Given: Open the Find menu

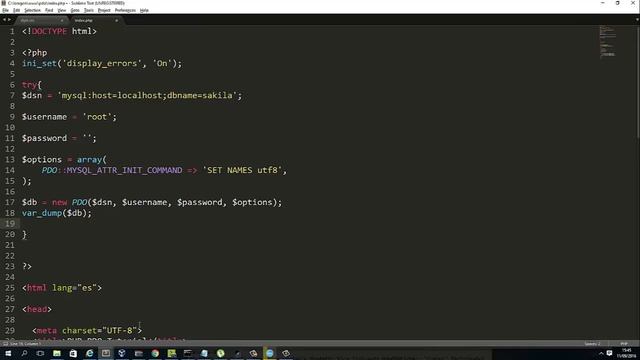Looking at the screenshot, I should tap(49, 10).
